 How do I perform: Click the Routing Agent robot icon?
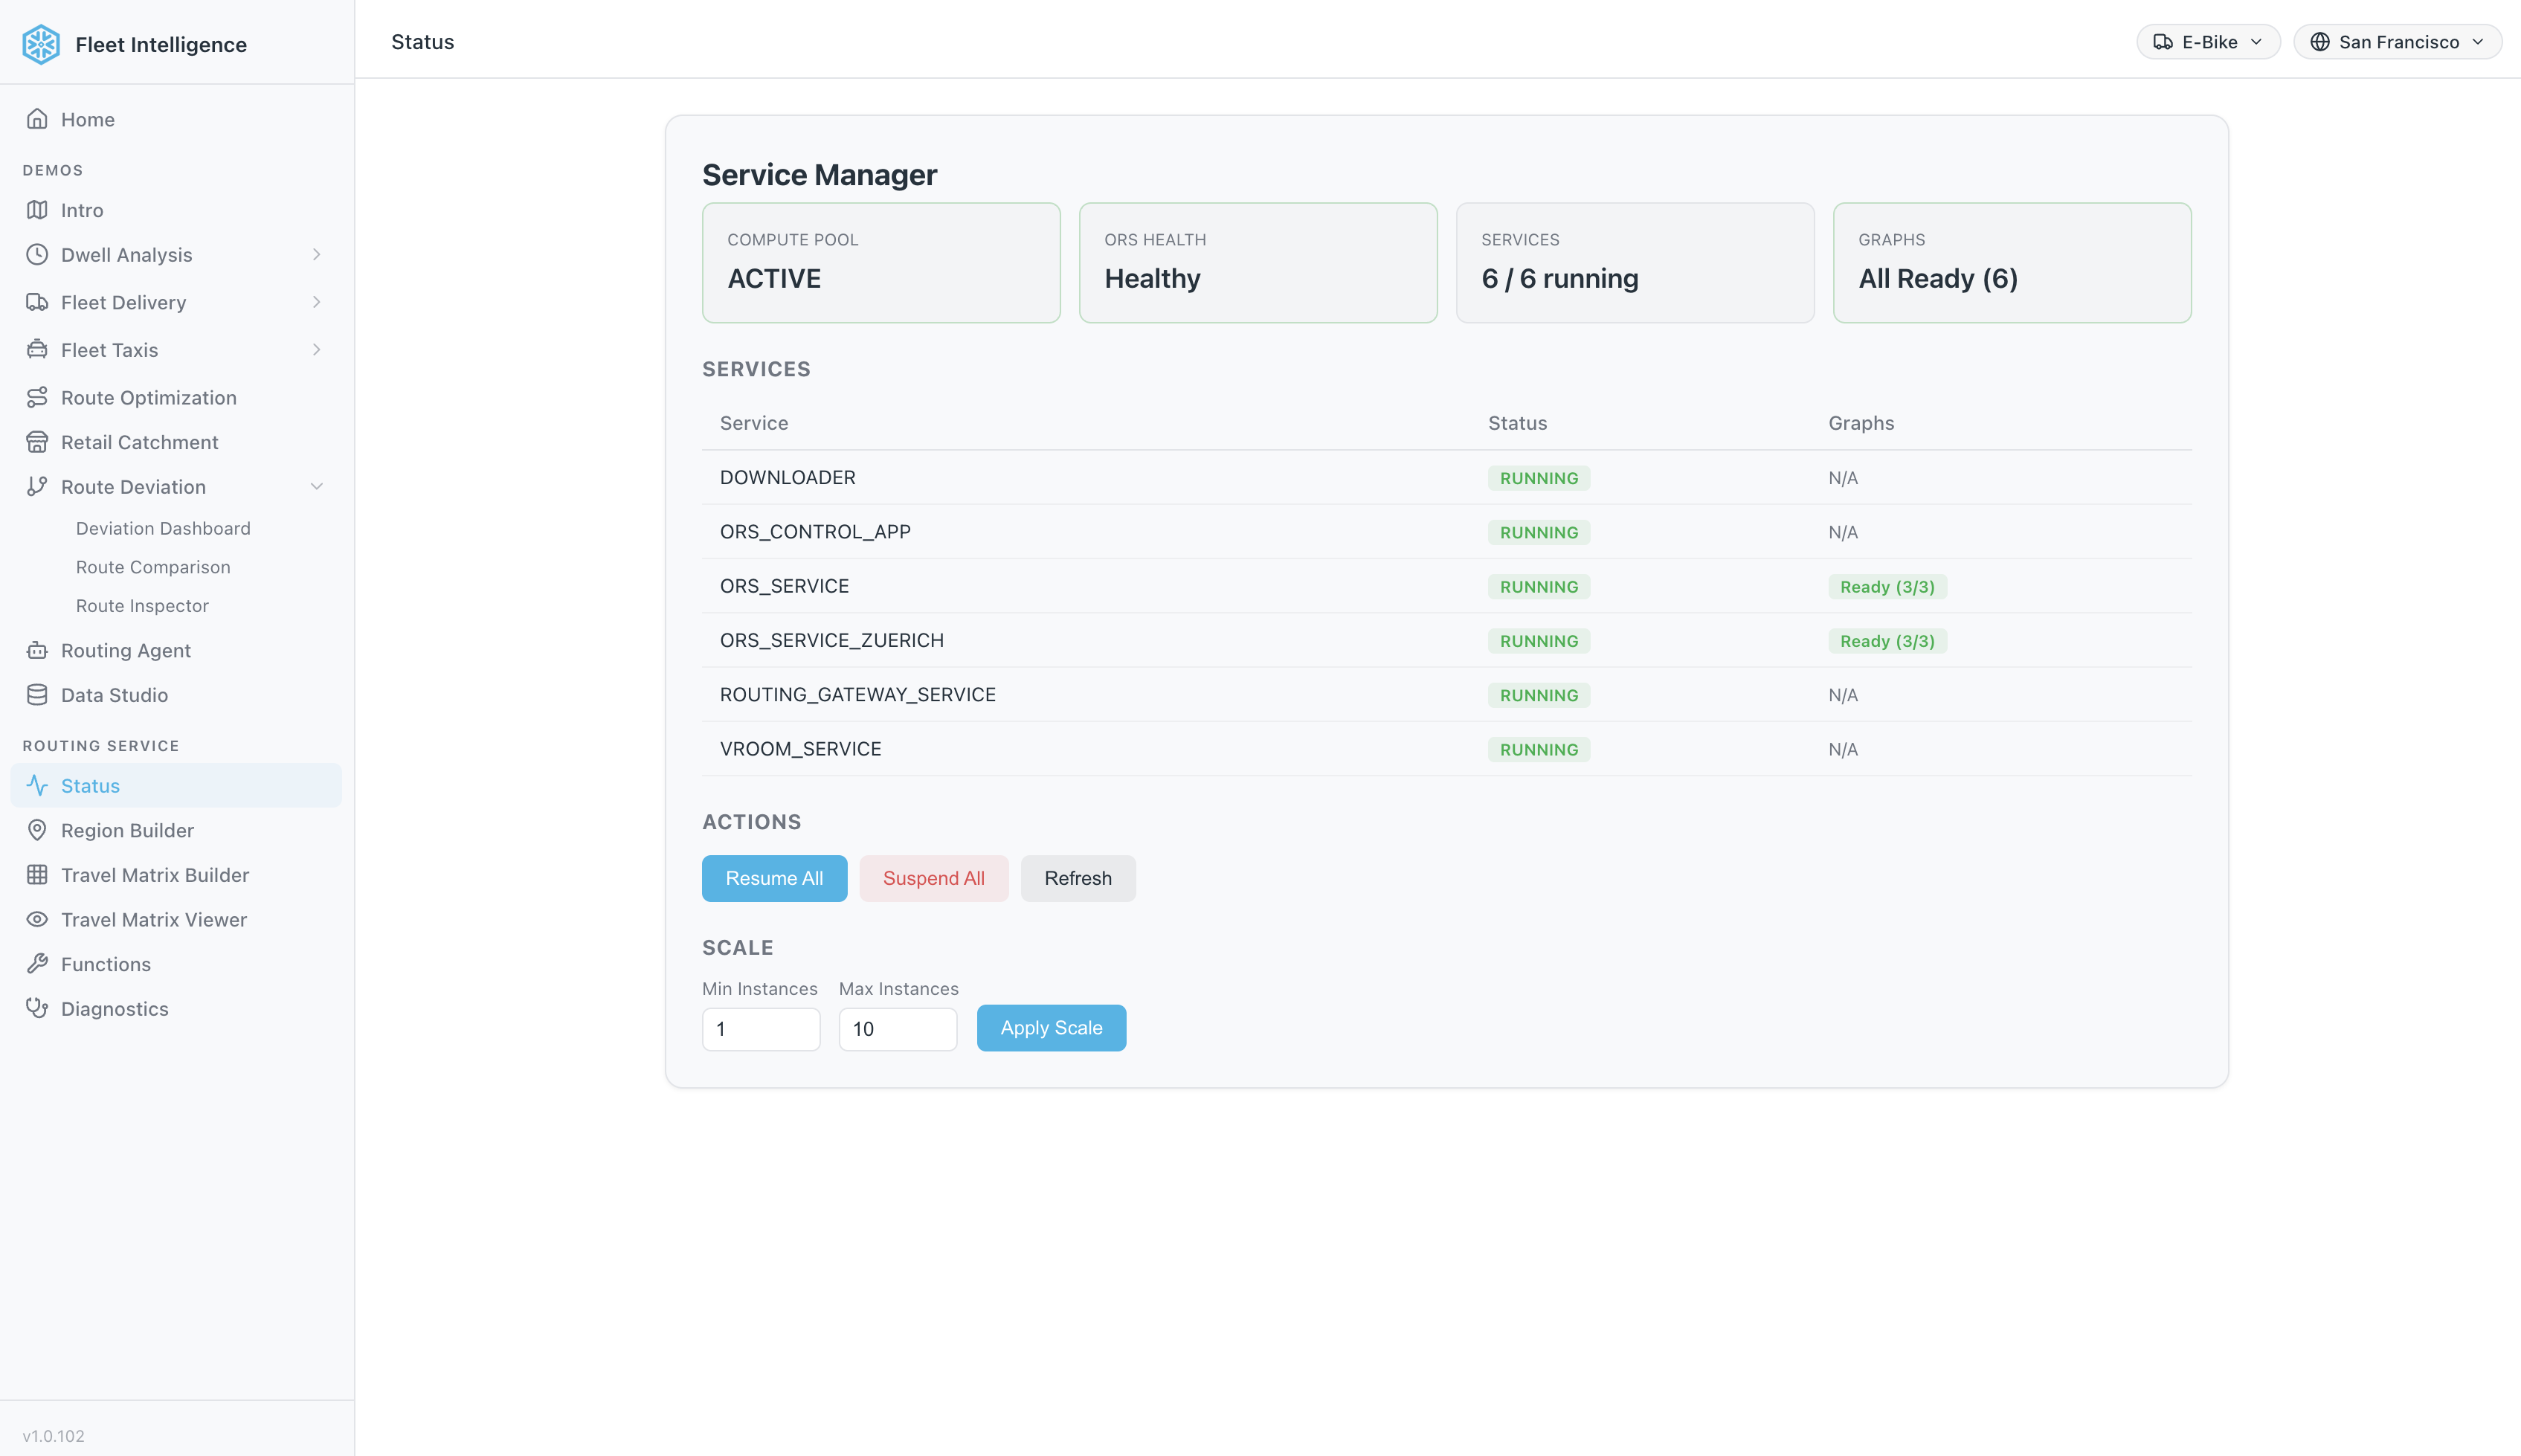tap(37, 650)
